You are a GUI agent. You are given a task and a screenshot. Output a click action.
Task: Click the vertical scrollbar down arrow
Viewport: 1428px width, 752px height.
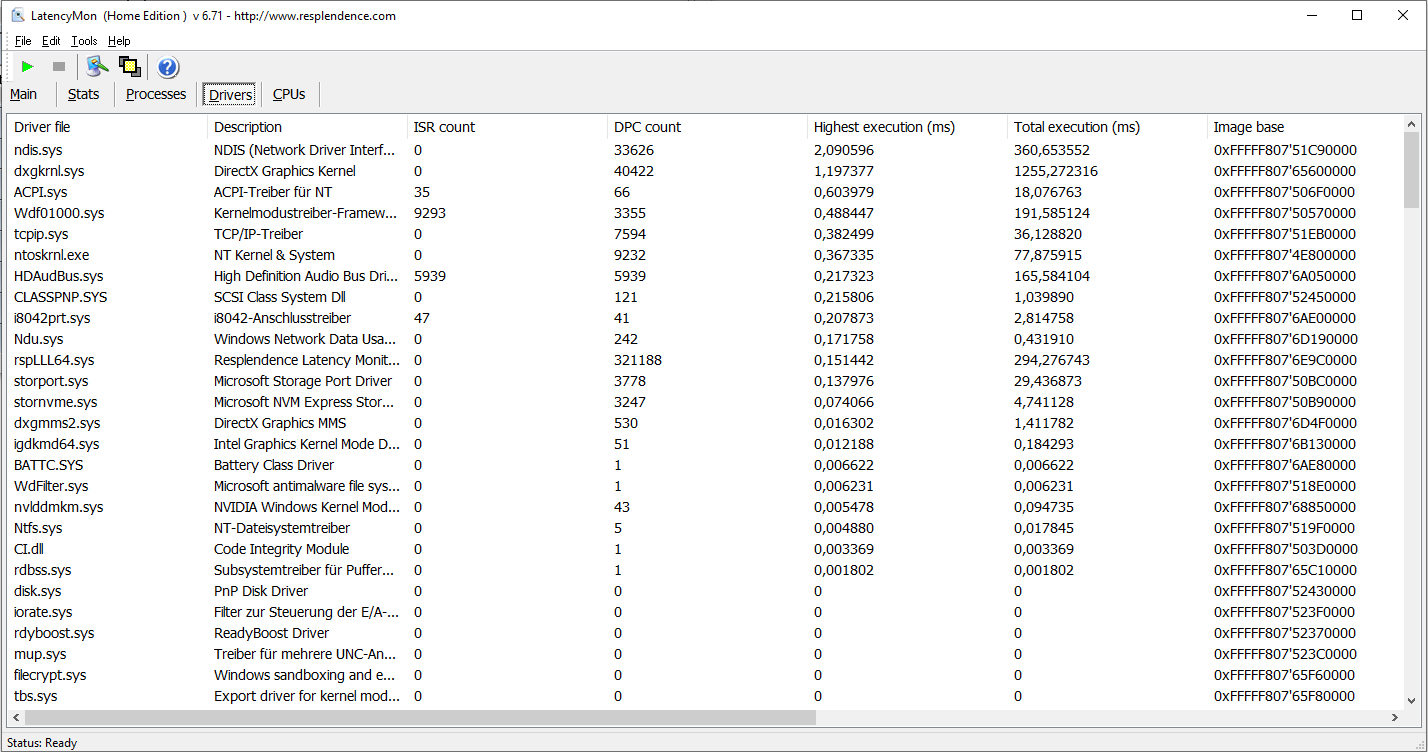pyautogui.click(x=1412, y=701)
